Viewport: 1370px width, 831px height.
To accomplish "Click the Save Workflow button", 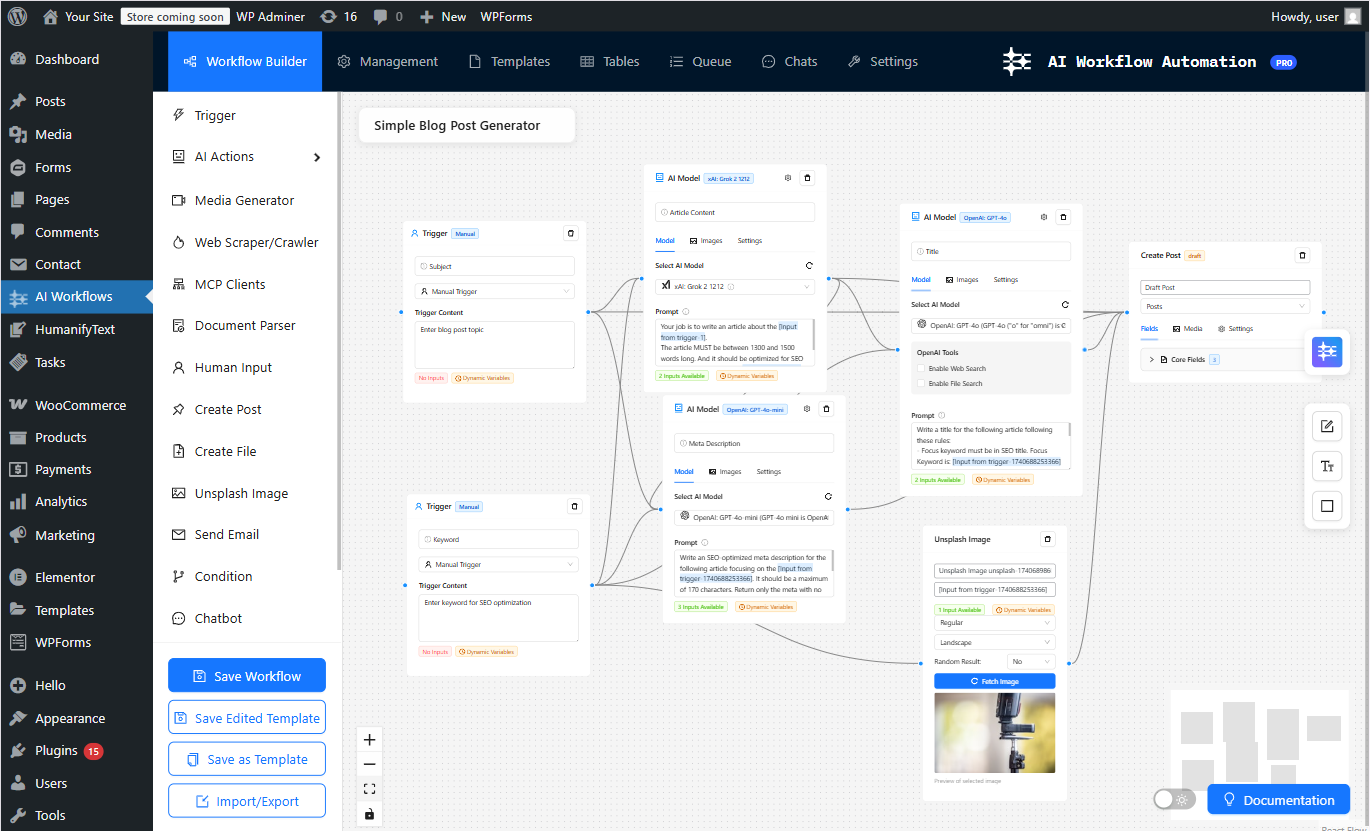I will coord(247,676).
